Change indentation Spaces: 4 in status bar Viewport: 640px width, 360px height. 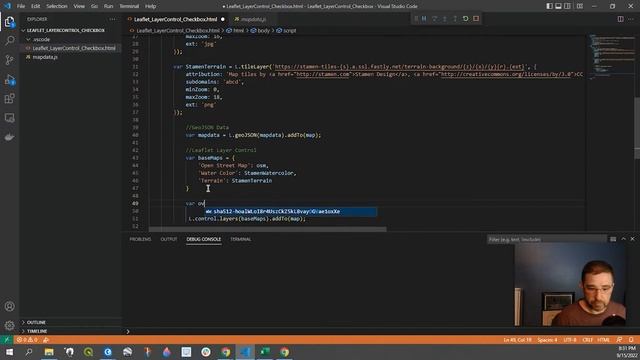[x=547, y=340]
